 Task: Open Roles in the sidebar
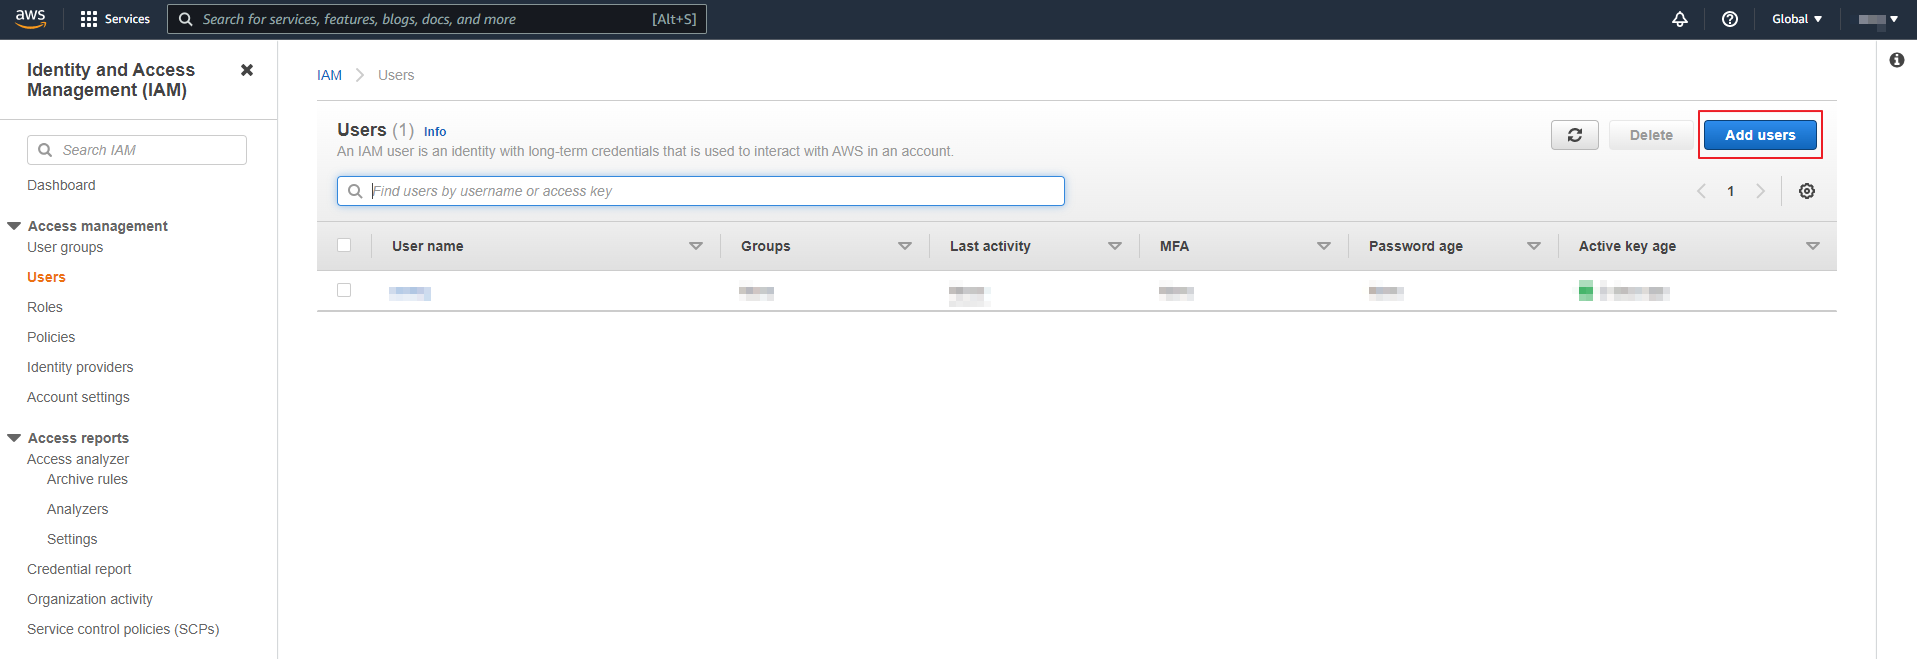click(45, 307)
